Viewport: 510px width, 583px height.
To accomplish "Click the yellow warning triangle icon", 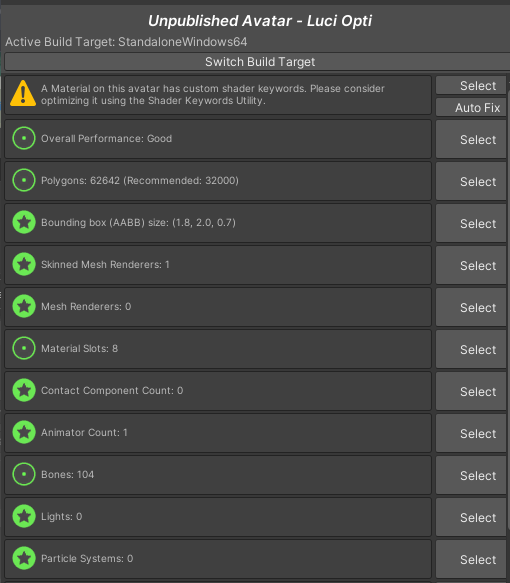I will 23,94.
